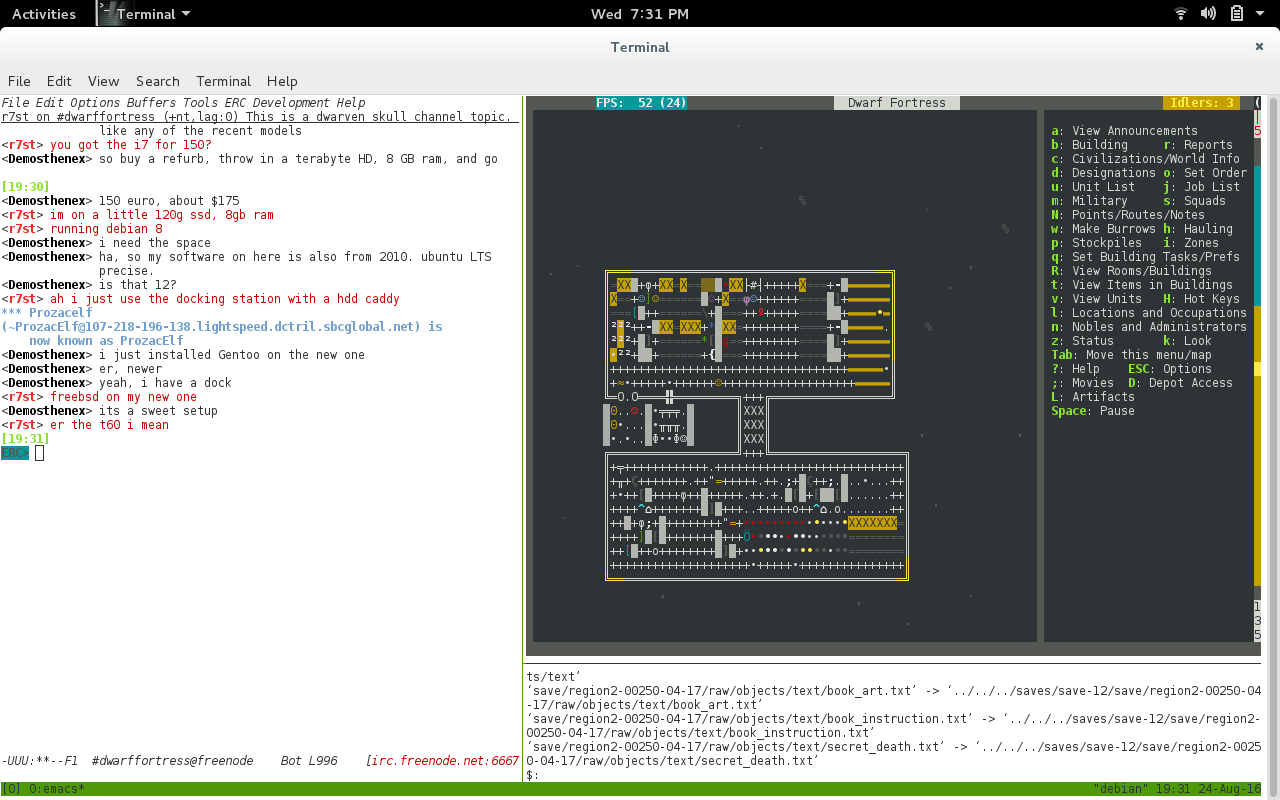Viewport: 1280px width, 800px height.
Task: Click the Idlers: 3 indicator
Action: 1201,103
